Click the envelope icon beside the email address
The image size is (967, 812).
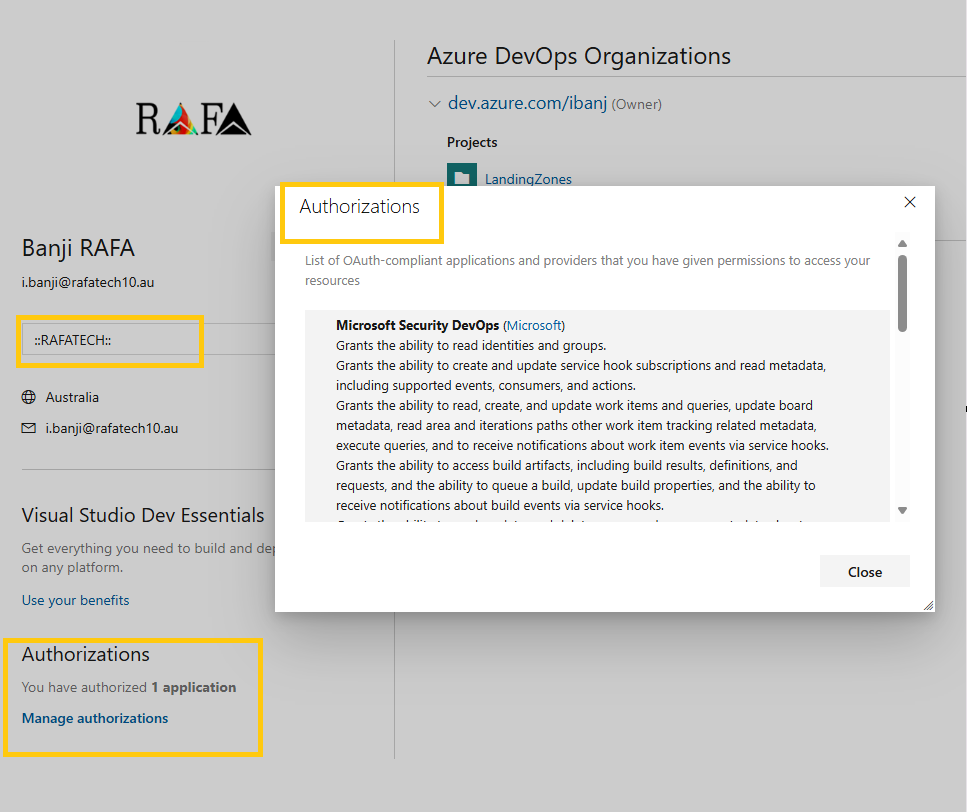point(29,427)
